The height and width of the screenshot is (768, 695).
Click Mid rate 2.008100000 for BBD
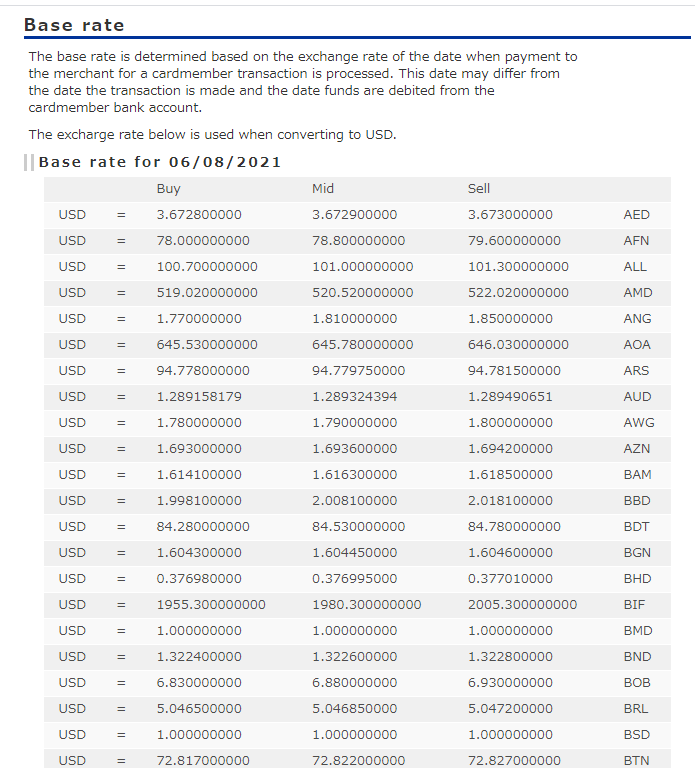point(355,500)
